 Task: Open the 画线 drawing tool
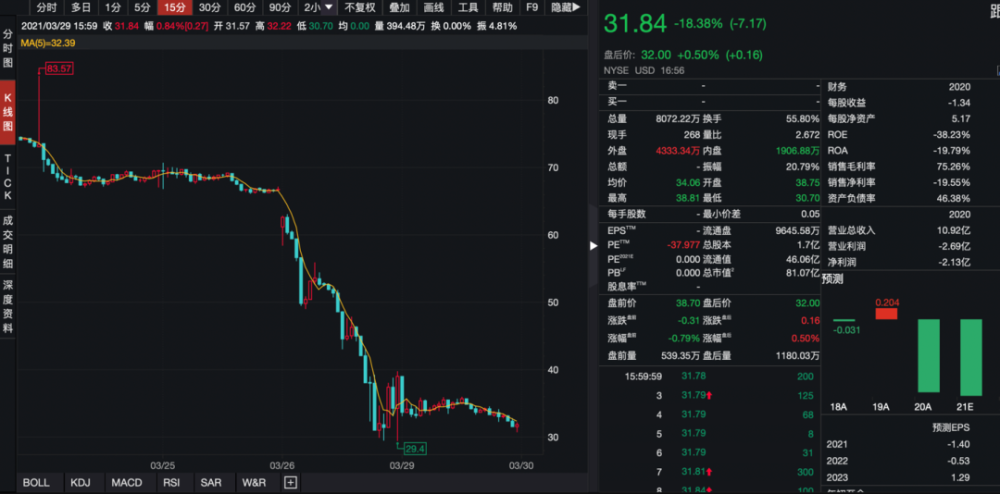click(434, 8)
